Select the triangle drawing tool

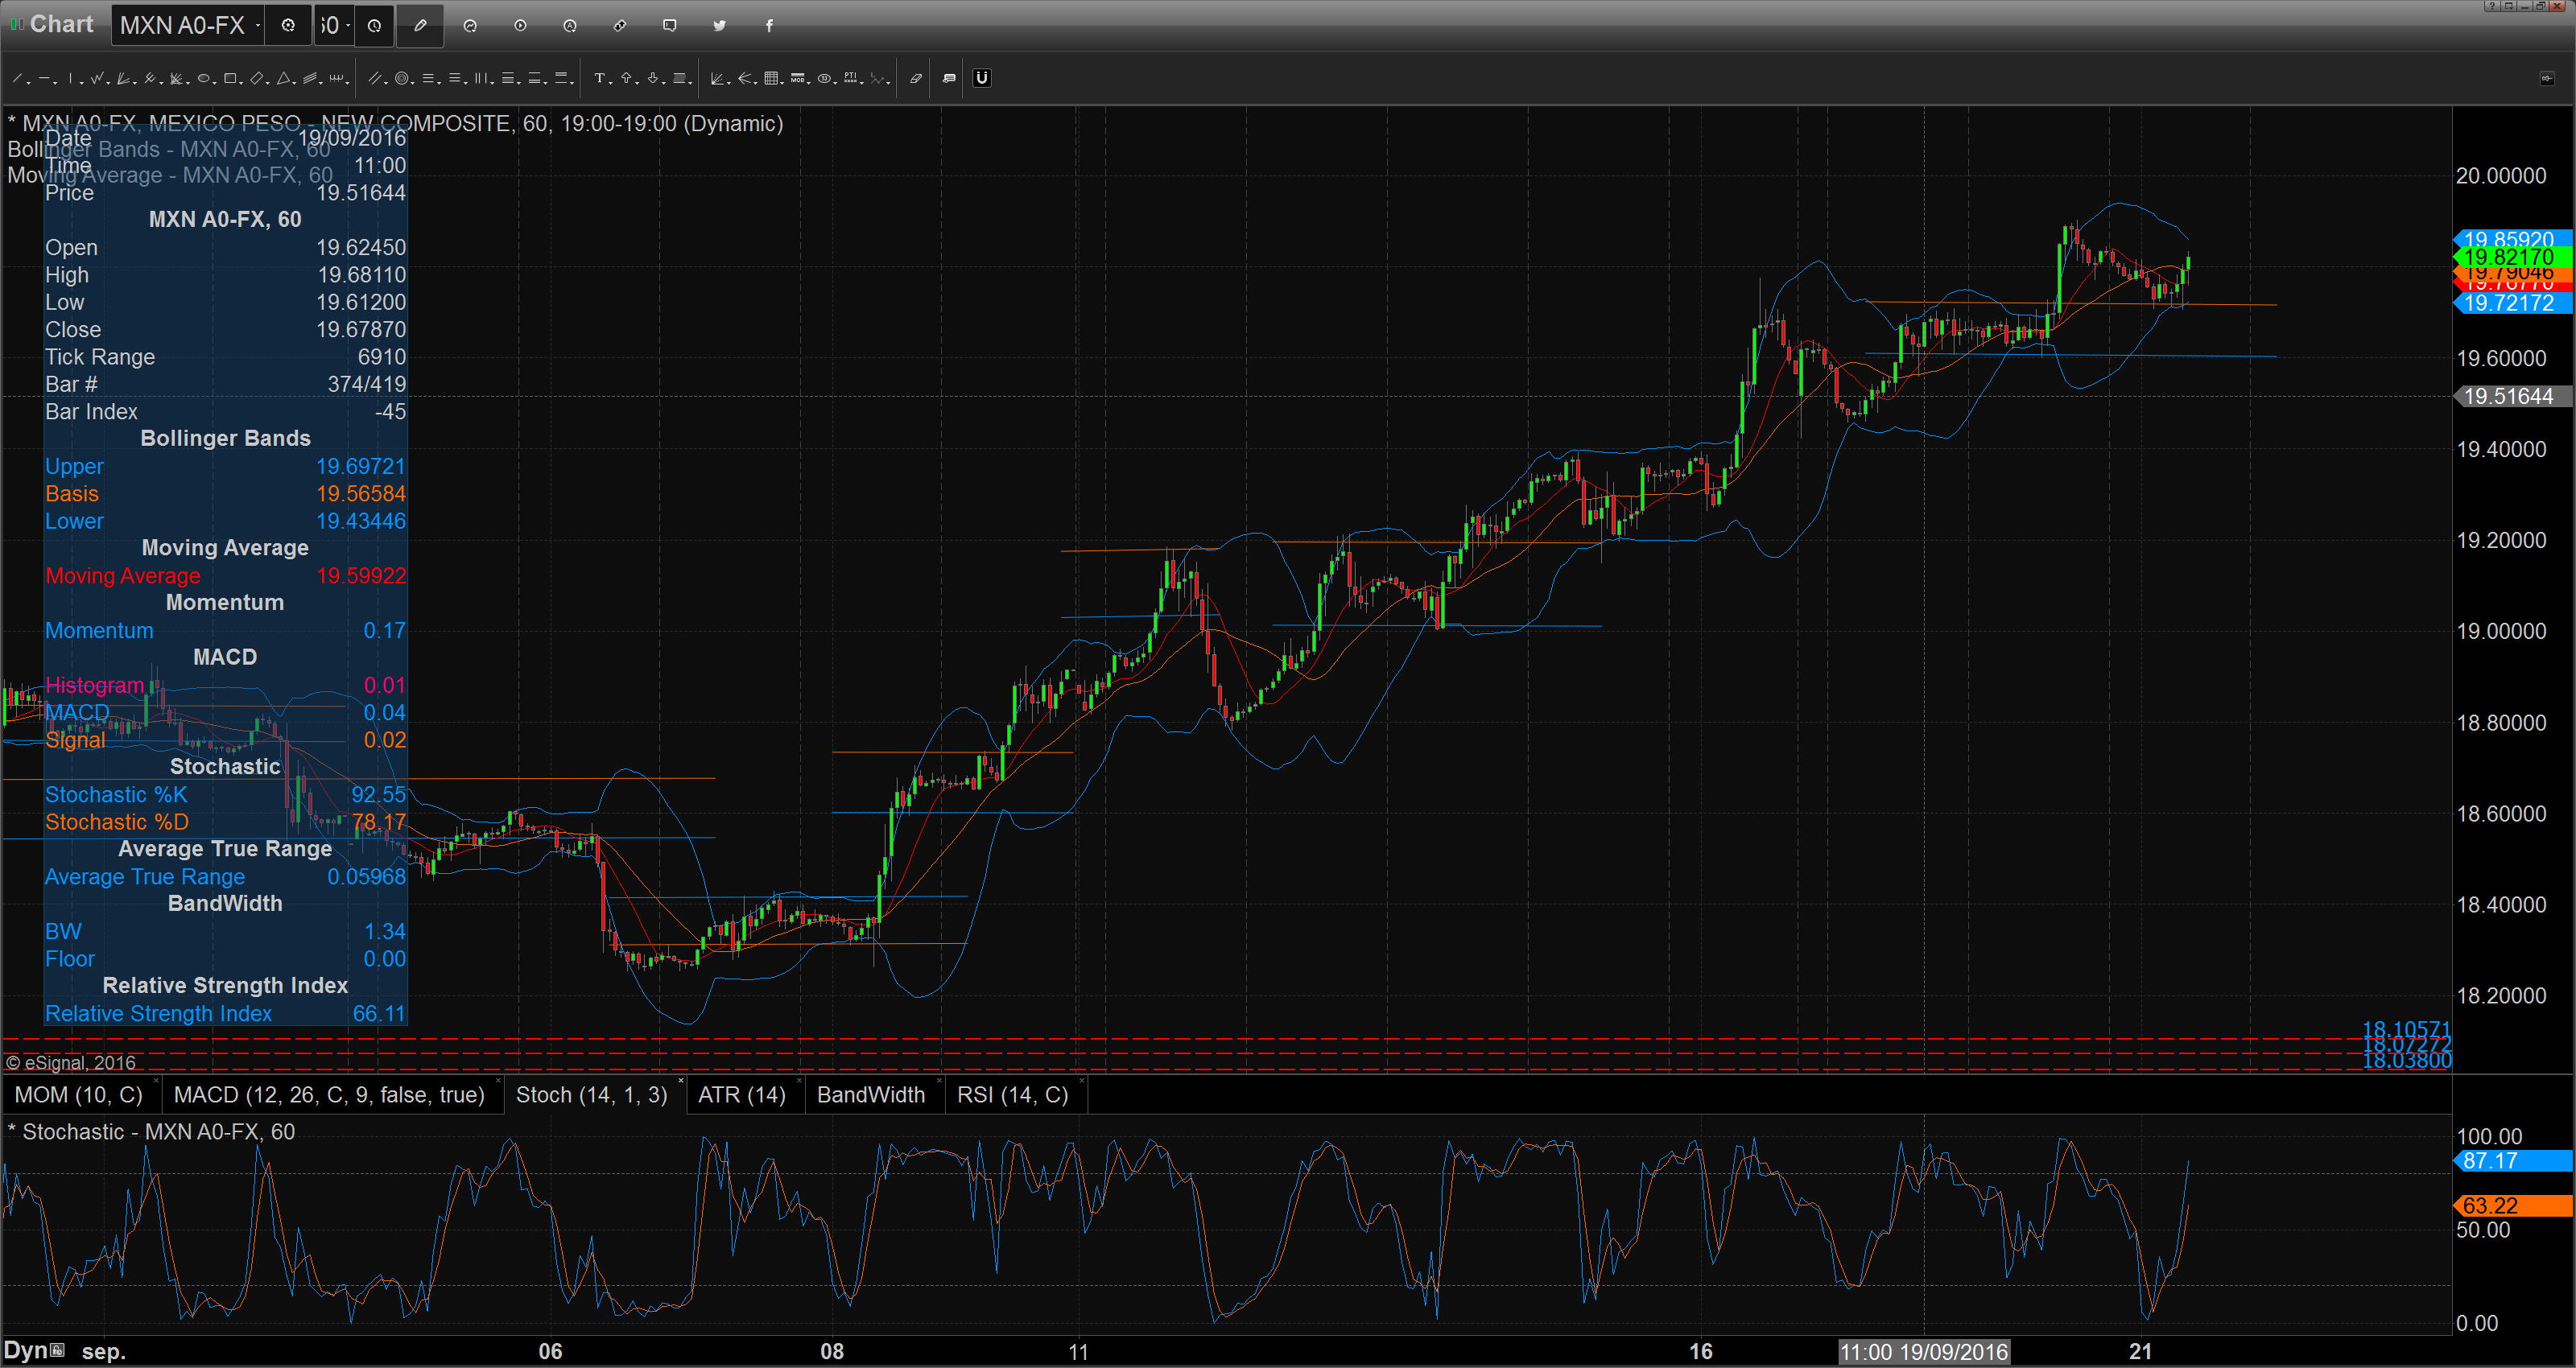pos(283,78)
